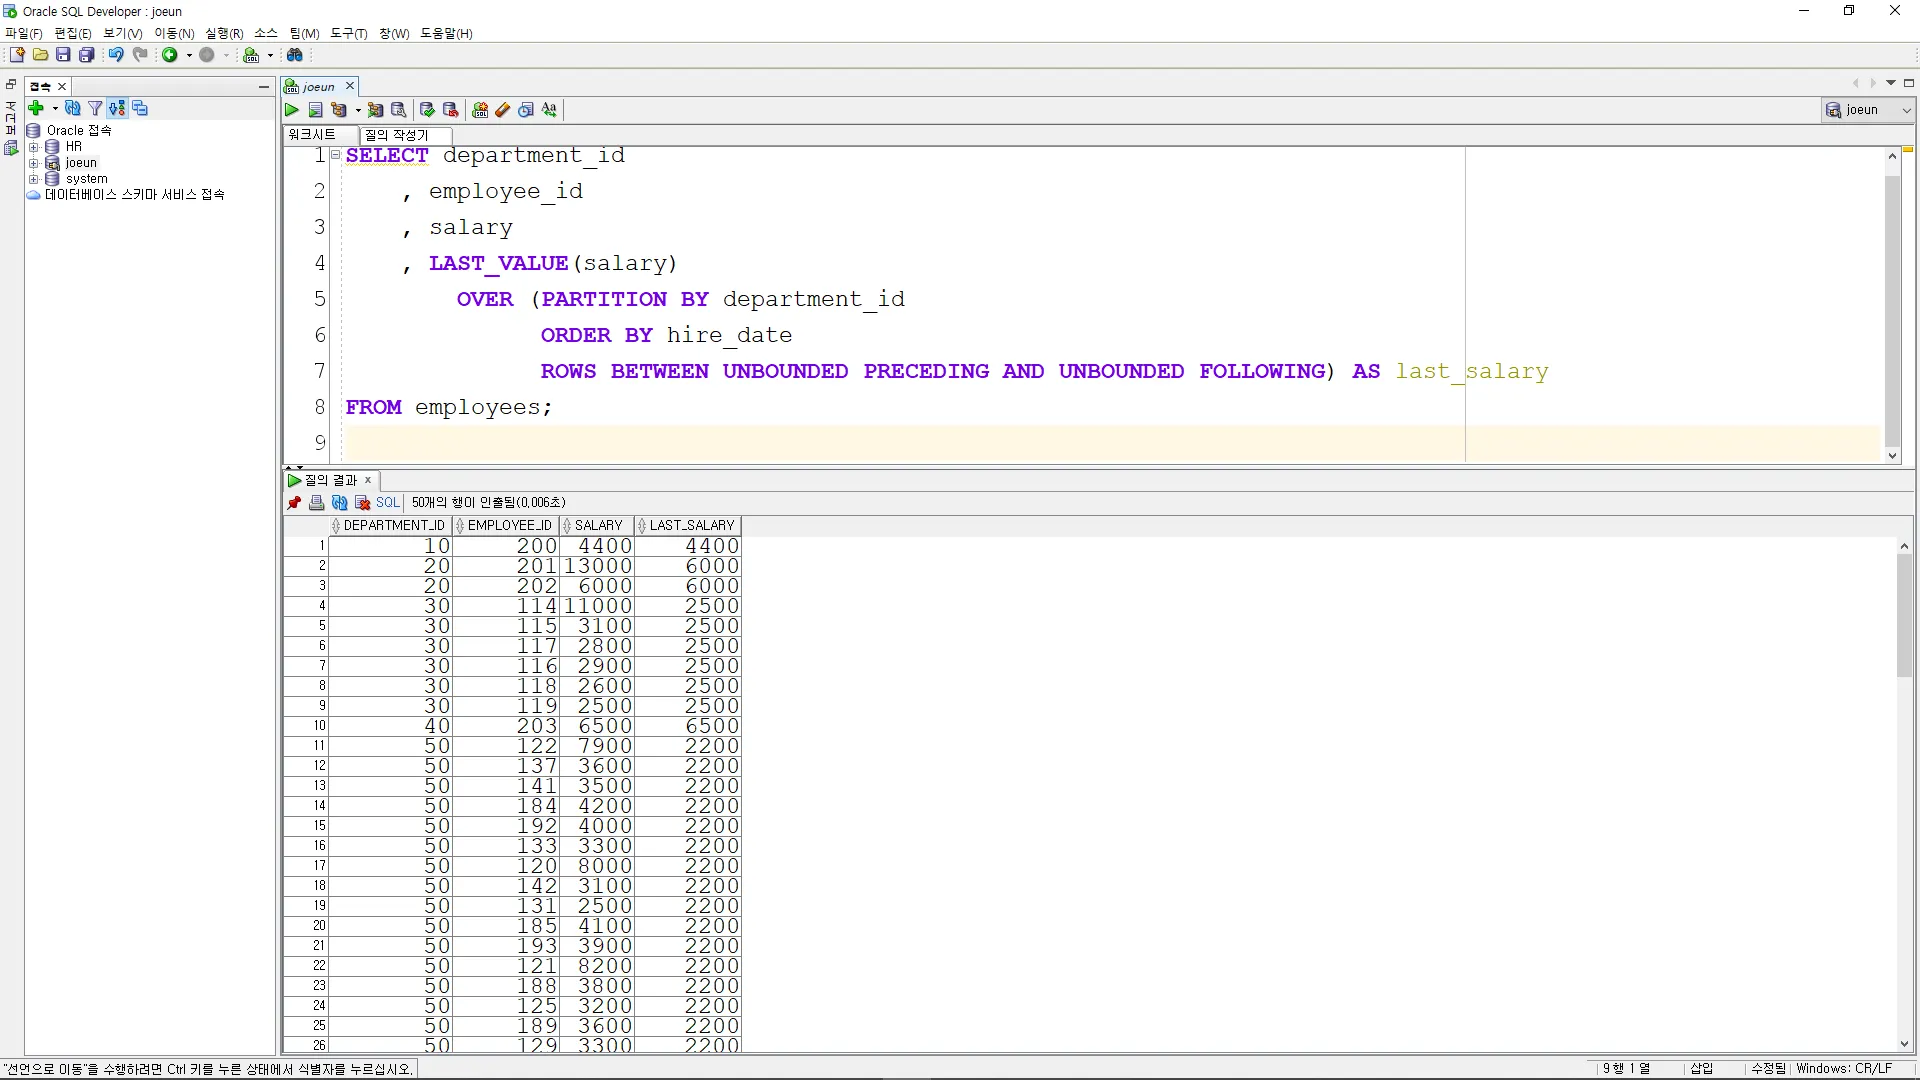Switch to the 질의 작성기 tab

396,135
